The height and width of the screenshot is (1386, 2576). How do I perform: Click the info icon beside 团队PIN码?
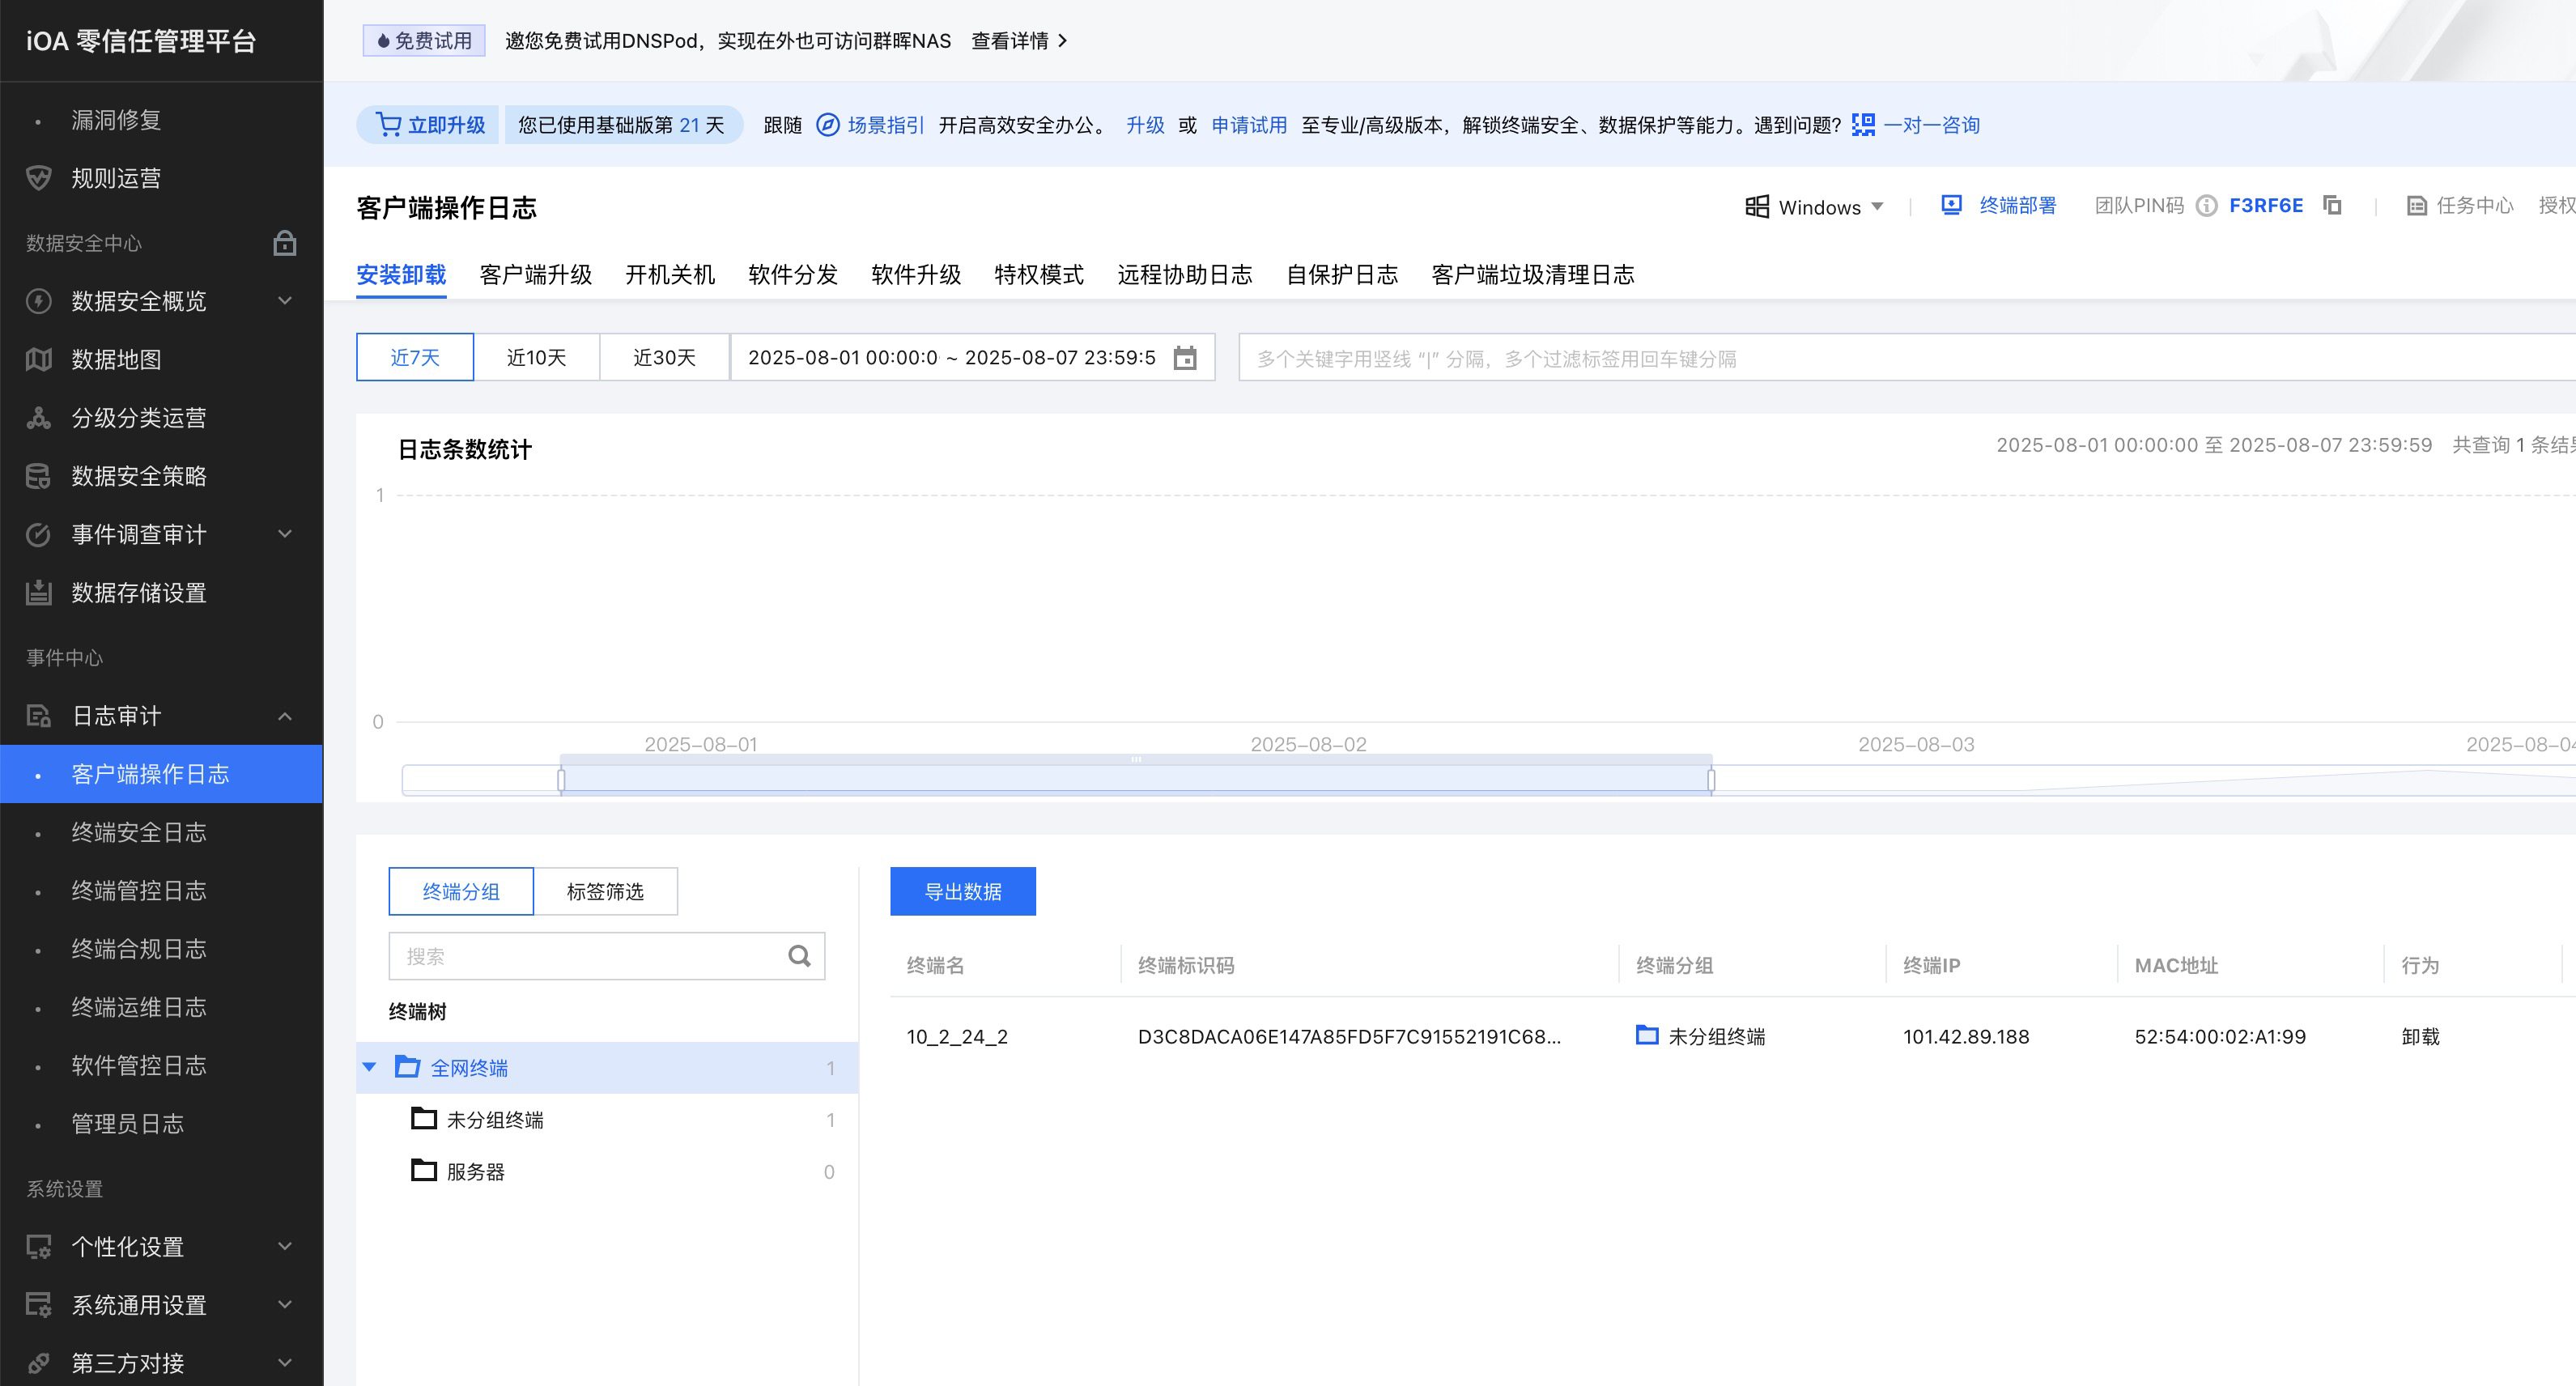(x=2206, y=206)
